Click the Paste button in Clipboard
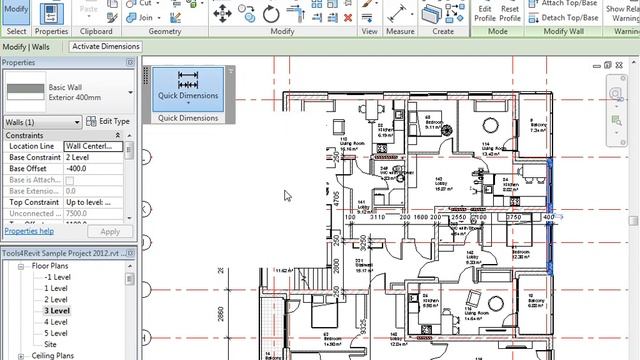Viewport: 640px width, 360px height. coord(89,10)
